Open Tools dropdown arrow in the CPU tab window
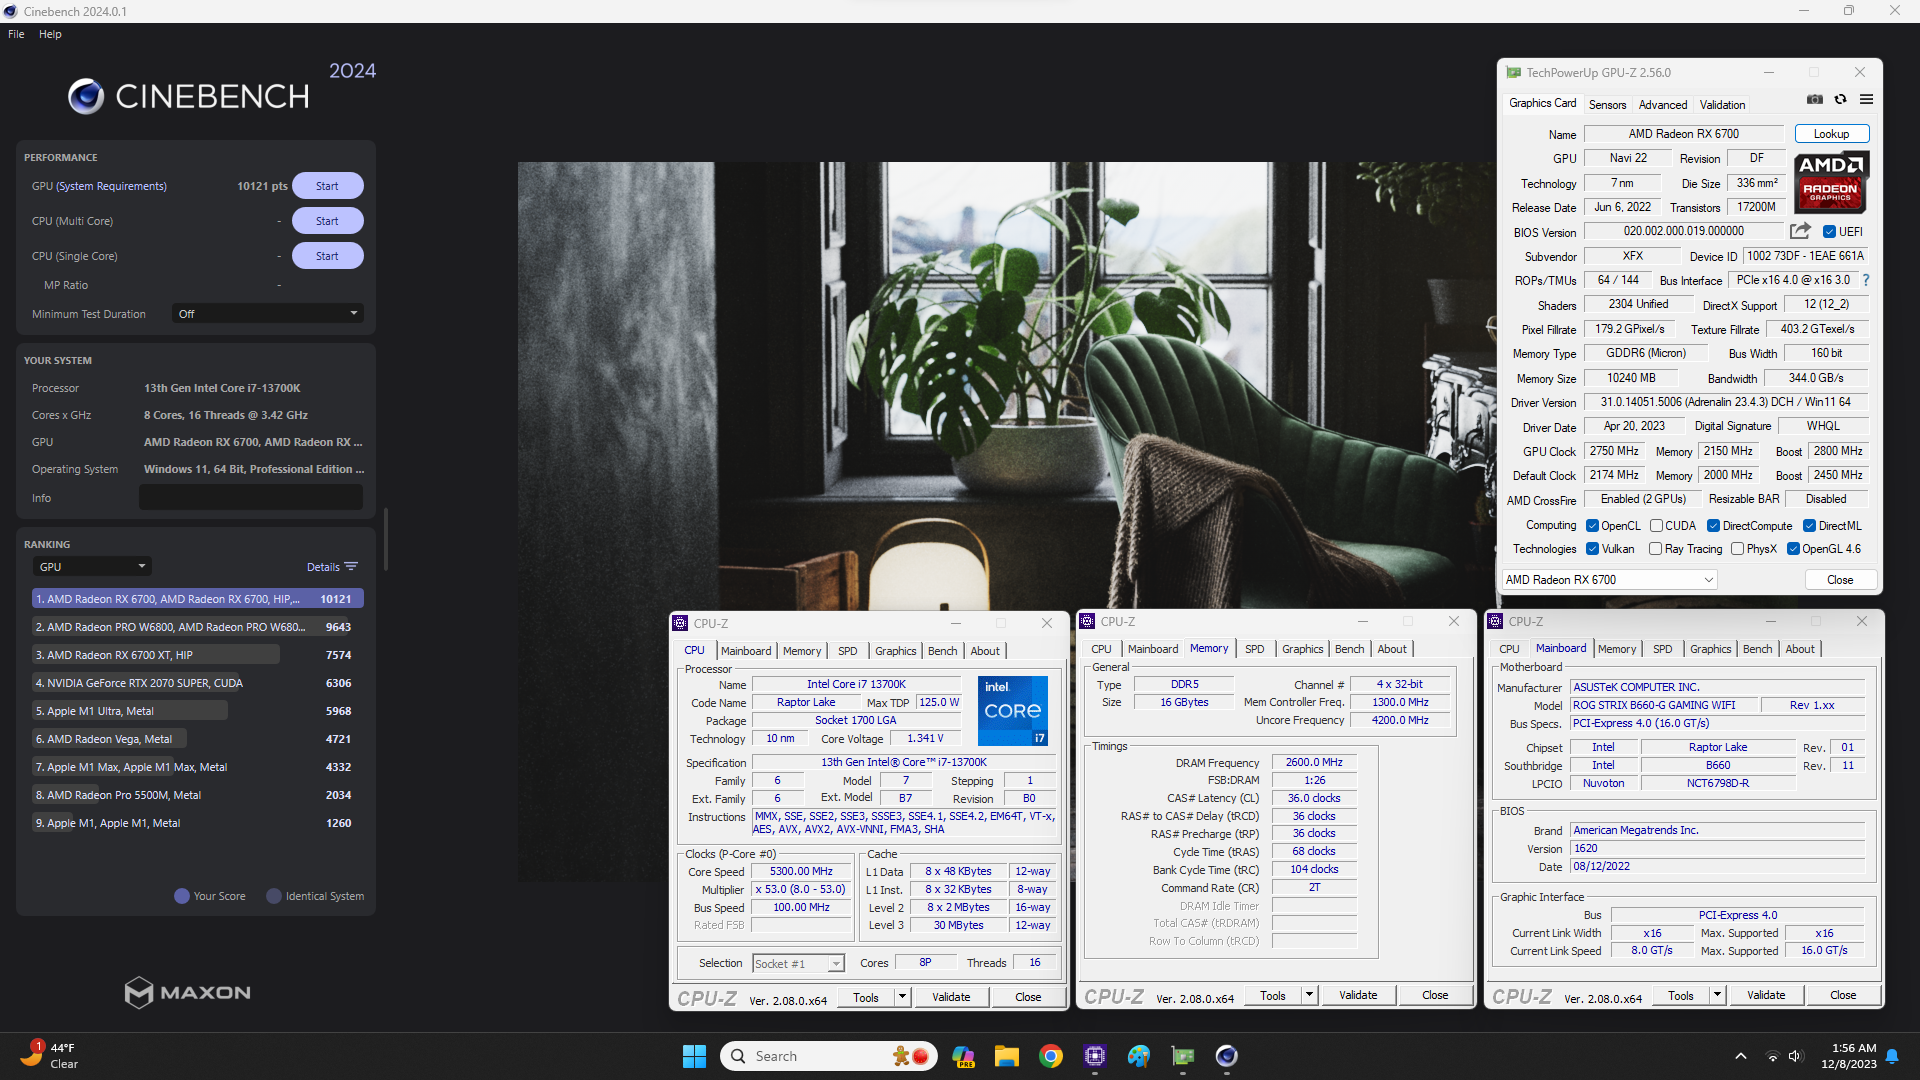This screenshot has height=1080, width=1920. [x=901, y=997]
